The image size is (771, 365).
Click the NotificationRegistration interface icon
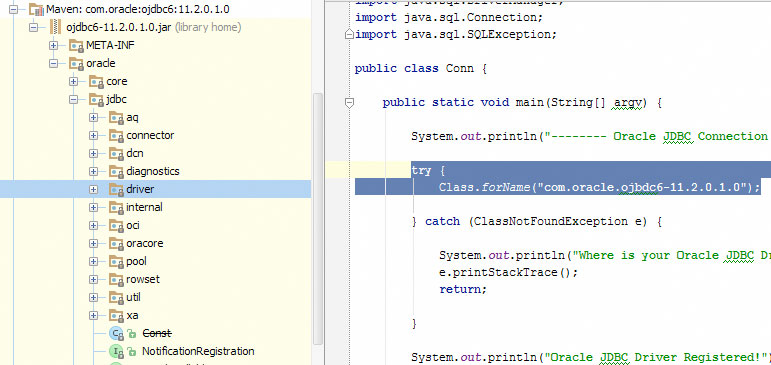point(116,351)
